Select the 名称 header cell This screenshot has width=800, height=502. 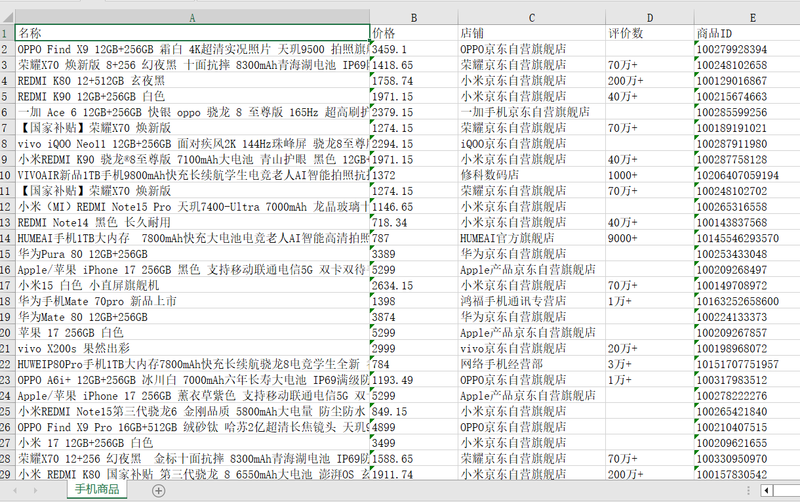click(192, 33)
